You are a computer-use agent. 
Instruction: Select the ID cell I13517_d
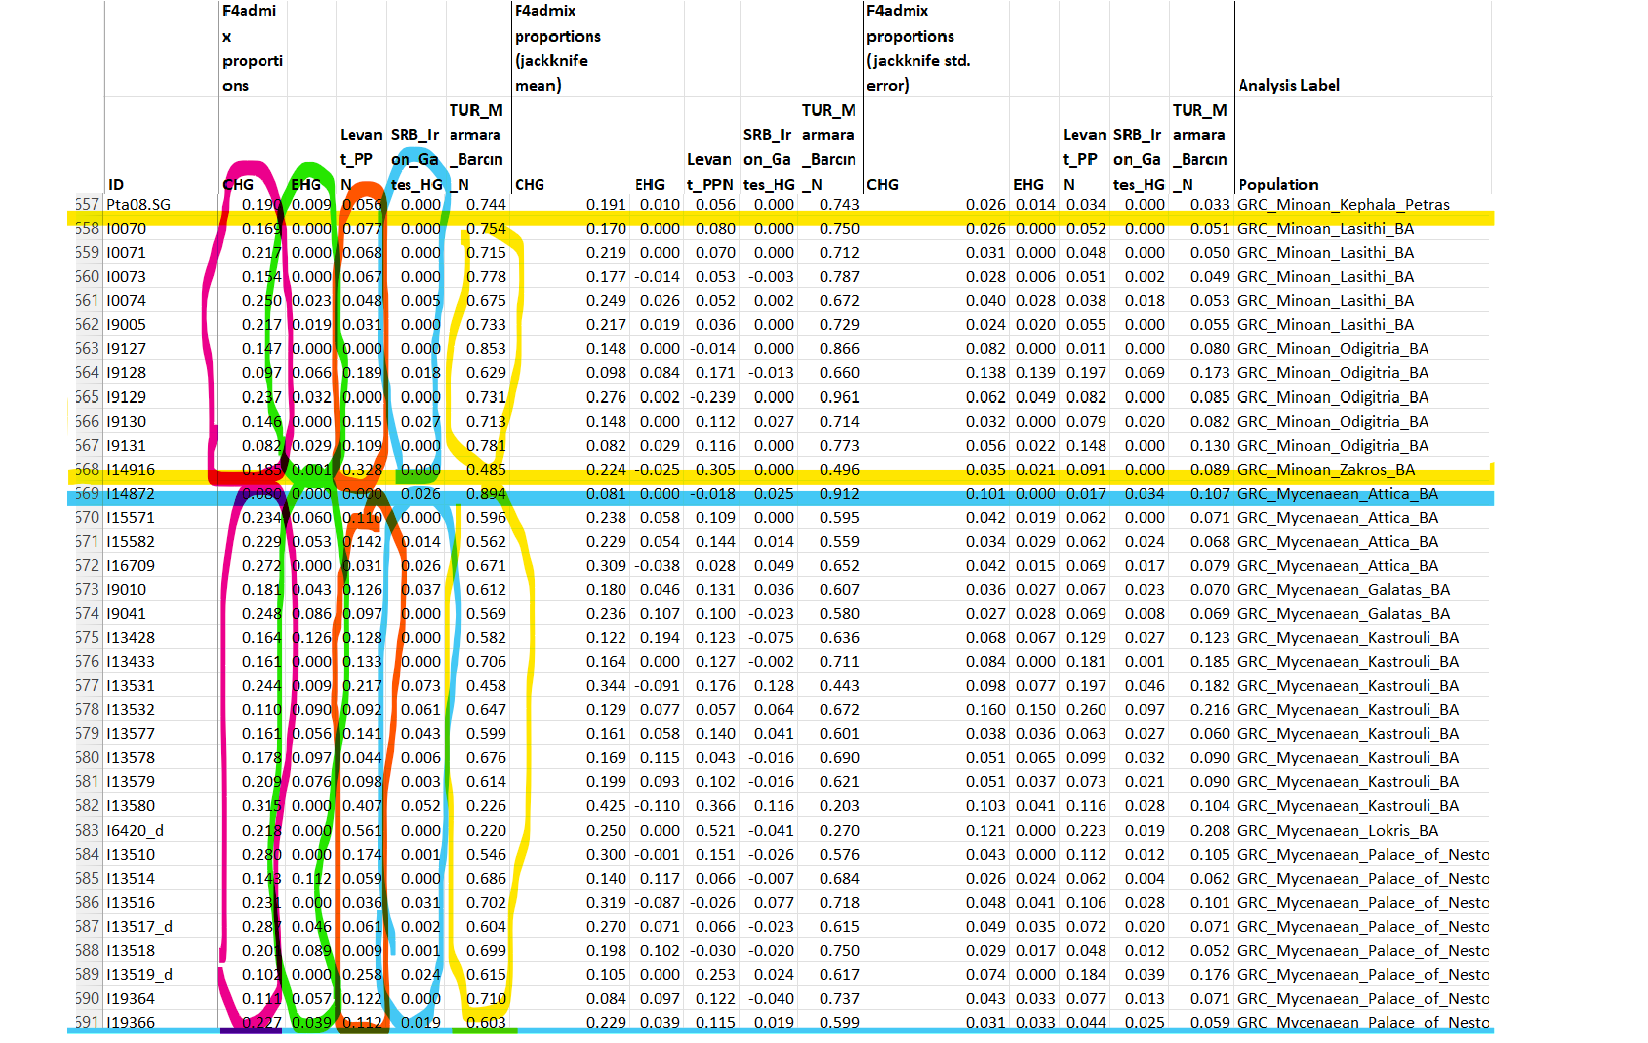[x=140, y=927]
